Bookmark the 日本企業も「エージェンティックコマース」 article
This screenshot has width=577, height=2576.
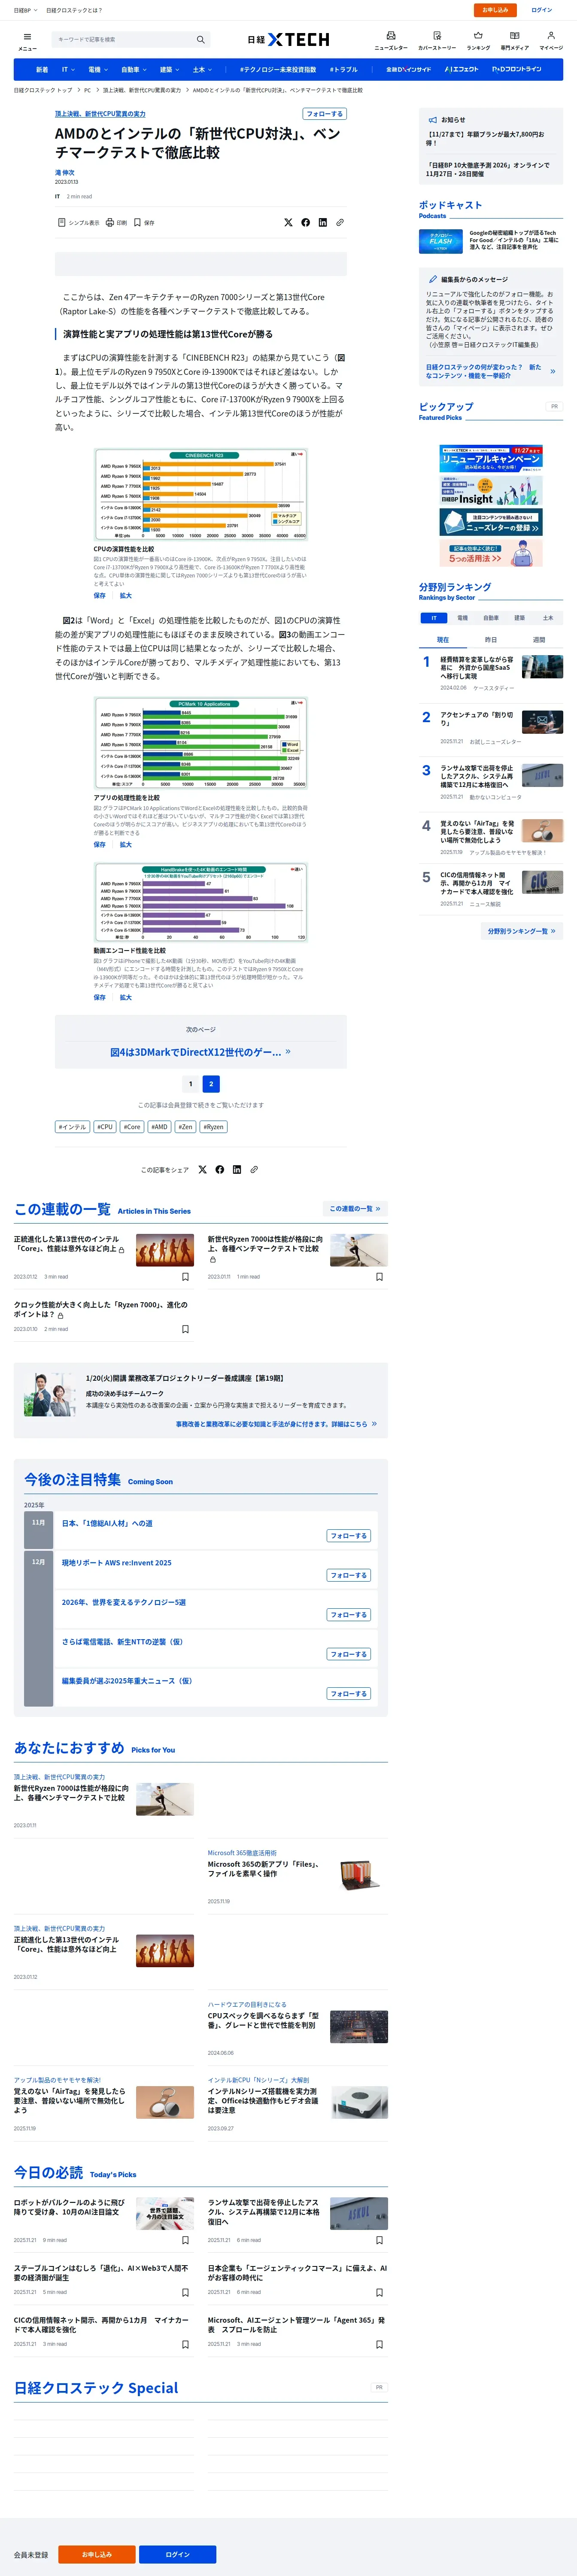pyautogui.click(x=379, y=2292)
